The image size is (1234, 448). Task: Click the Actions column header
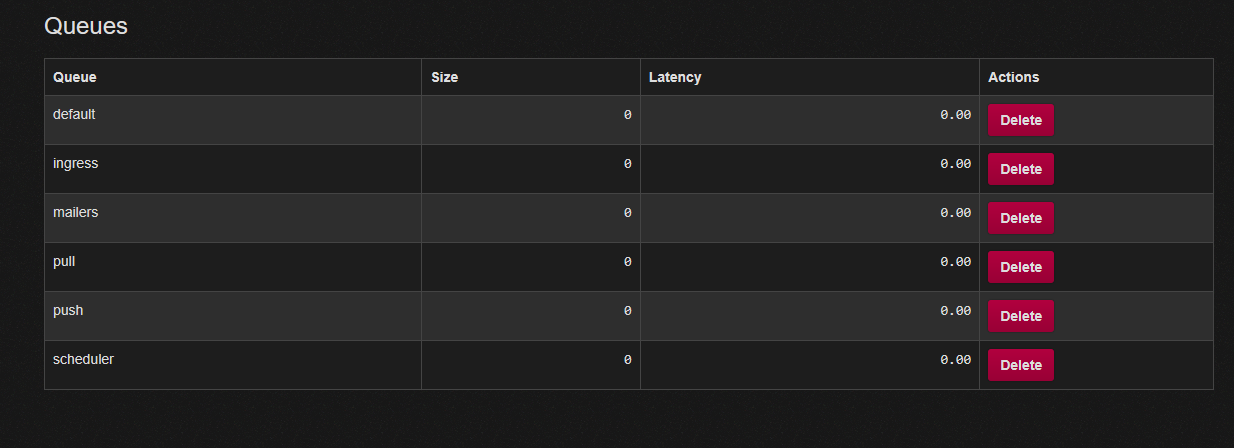1013,77
